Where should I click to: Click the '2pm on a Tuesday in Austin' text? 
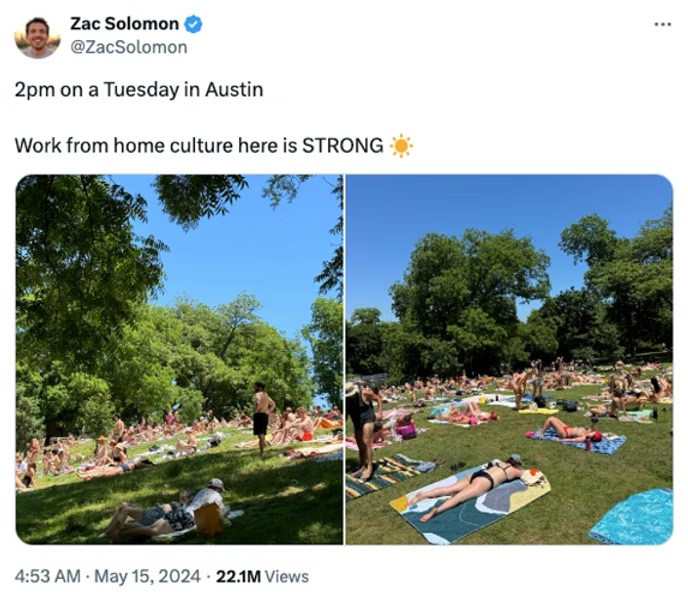139,90
